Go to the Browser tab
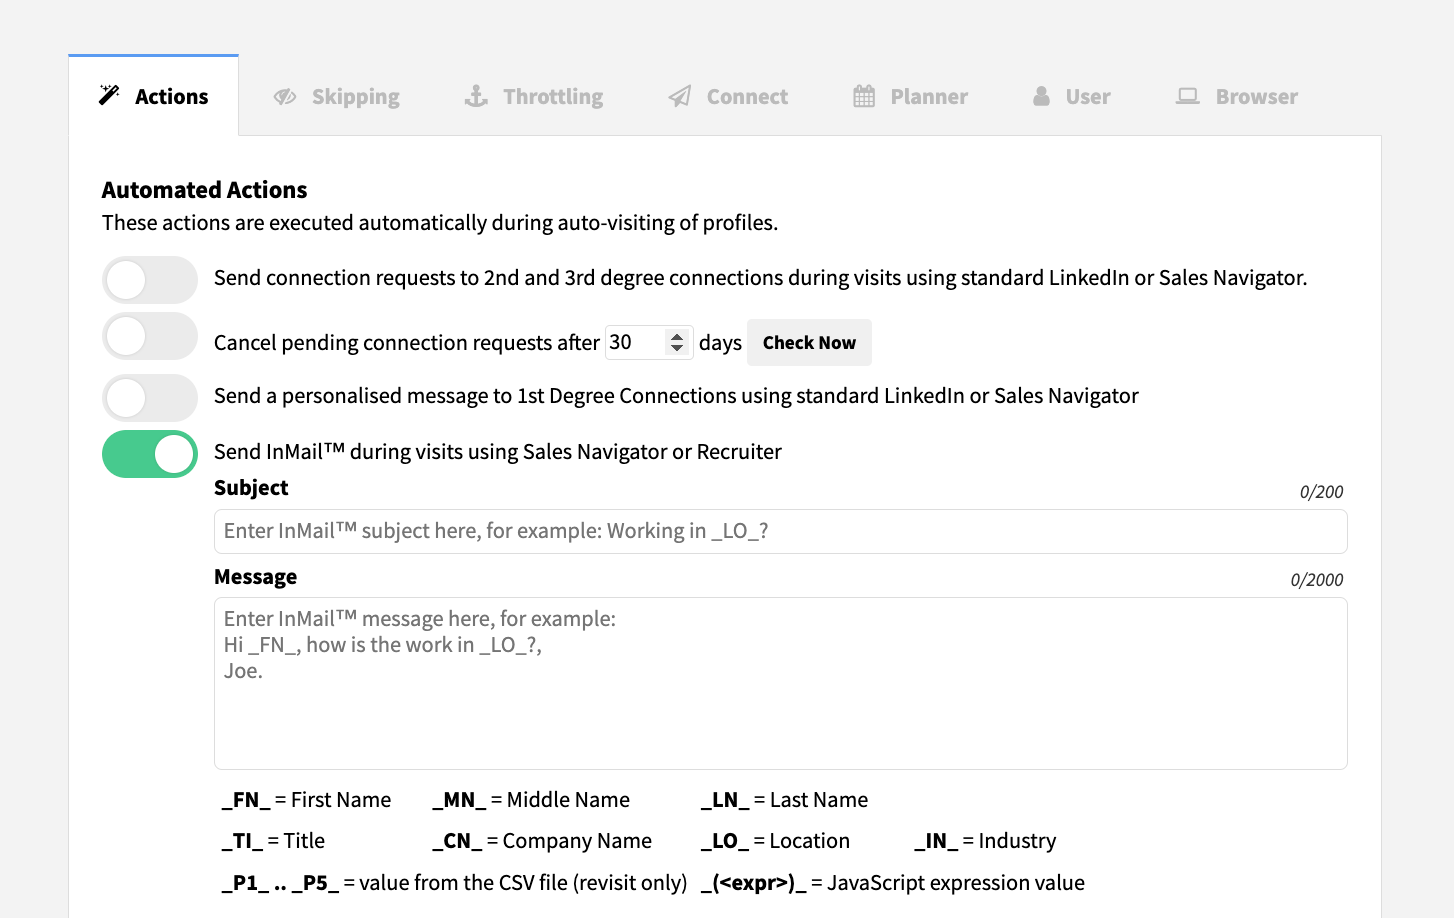The width and height of the screenshot is (1454, 918). 1237,96
